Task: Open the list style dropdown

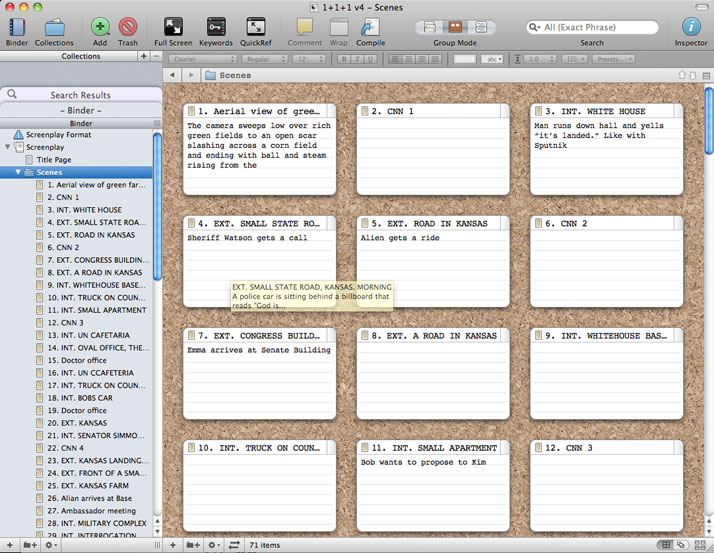Action: (x=575, y=59)
